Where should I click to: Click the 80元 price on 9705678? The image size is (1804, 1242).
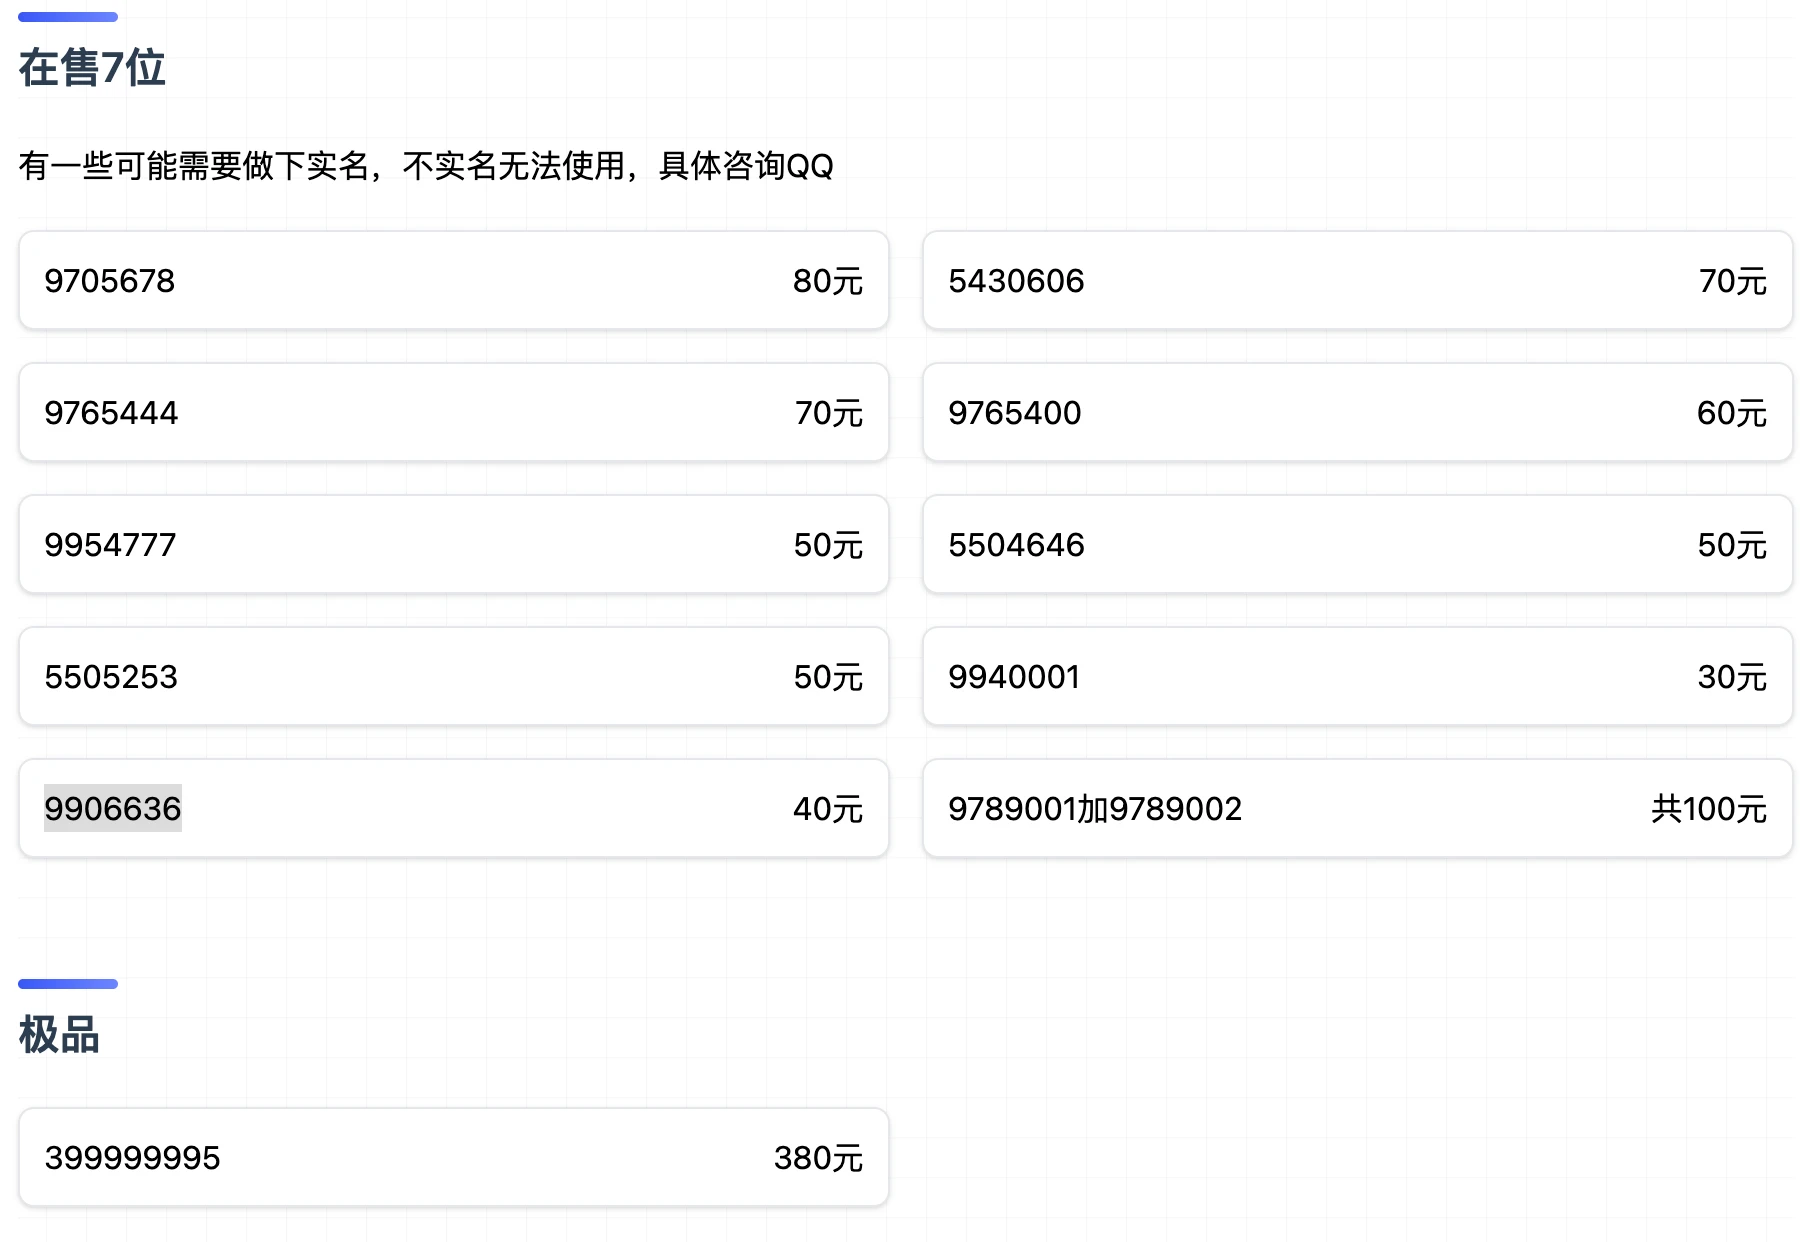coord(827,281)
